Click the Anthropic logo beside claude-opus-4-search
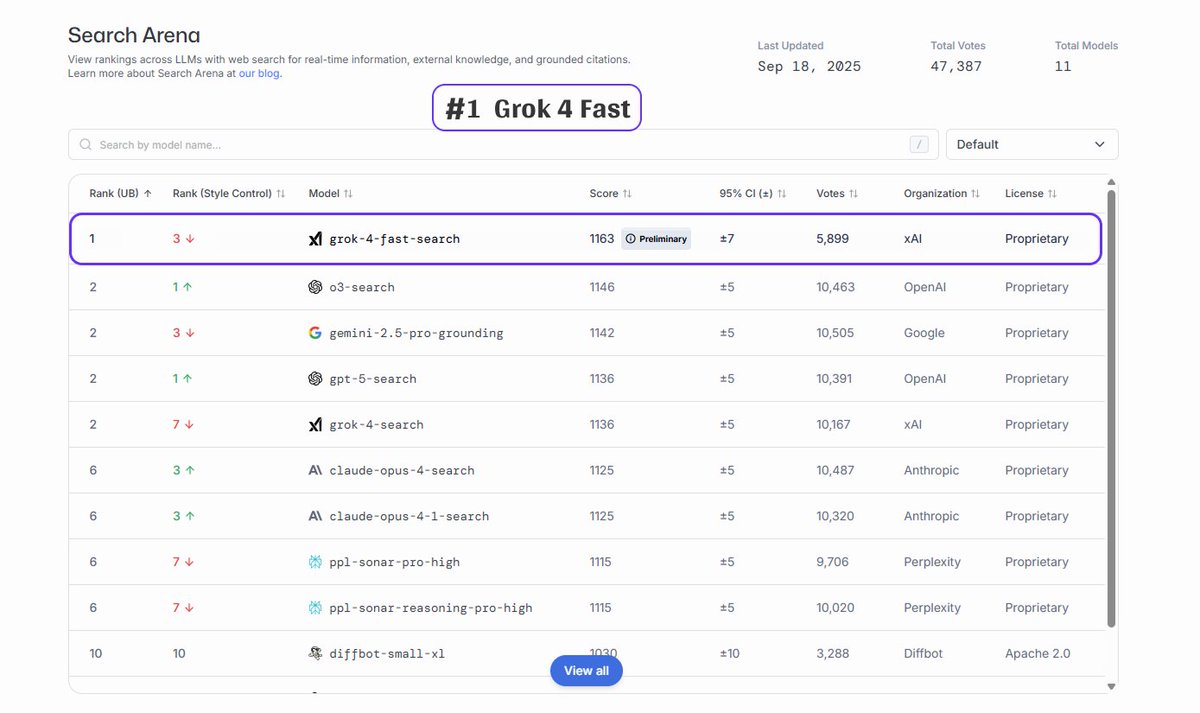This screenshot has width=1200, height=713. 315,470
